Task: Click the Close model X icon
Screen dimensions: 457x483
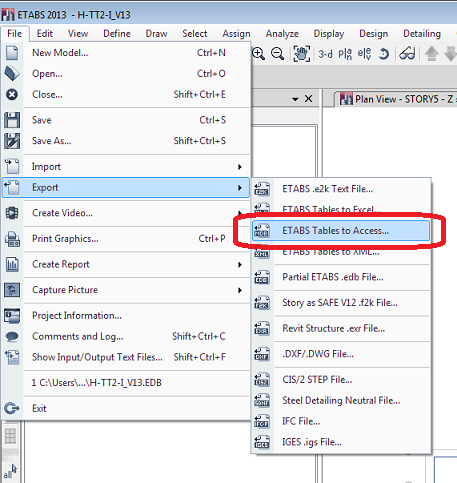Action: pyautogui.click(x=12, y=95)
